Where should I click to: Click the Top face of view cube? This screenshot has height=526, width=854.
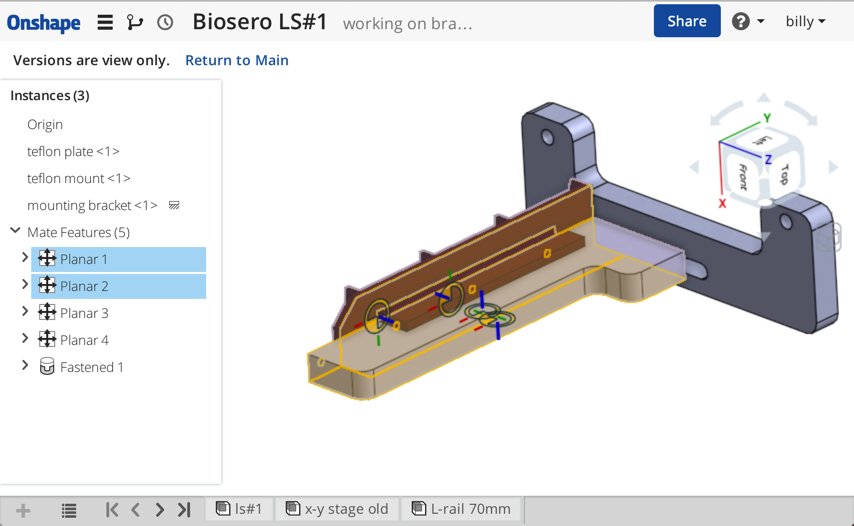pyautogui.click(x=784, y=174)
